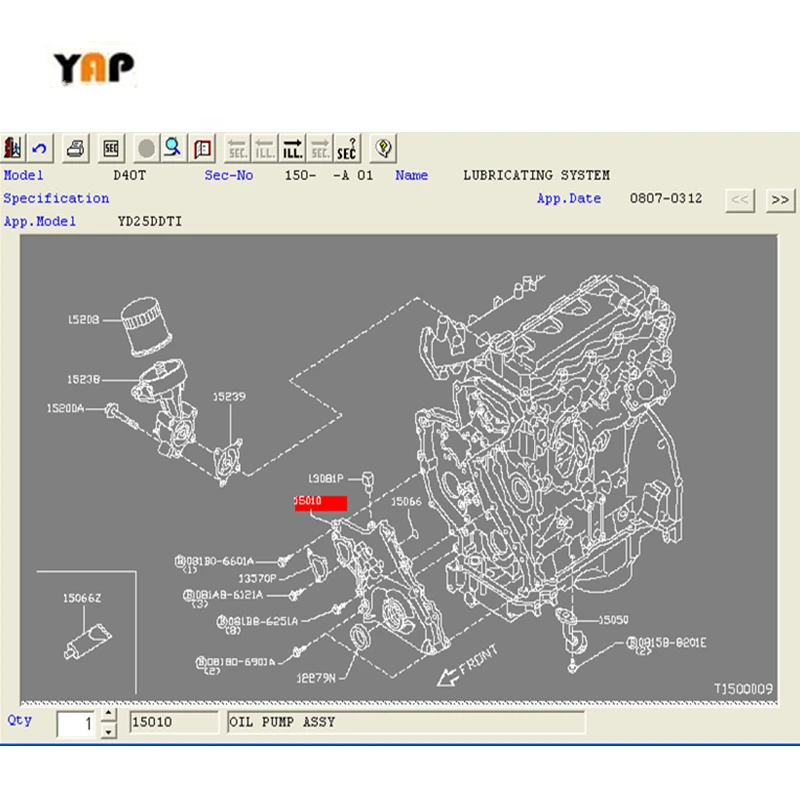Click the gray circle toolbar icon
Screen dimensions: 800x800
pyautogui.click(x=146, y=148)
